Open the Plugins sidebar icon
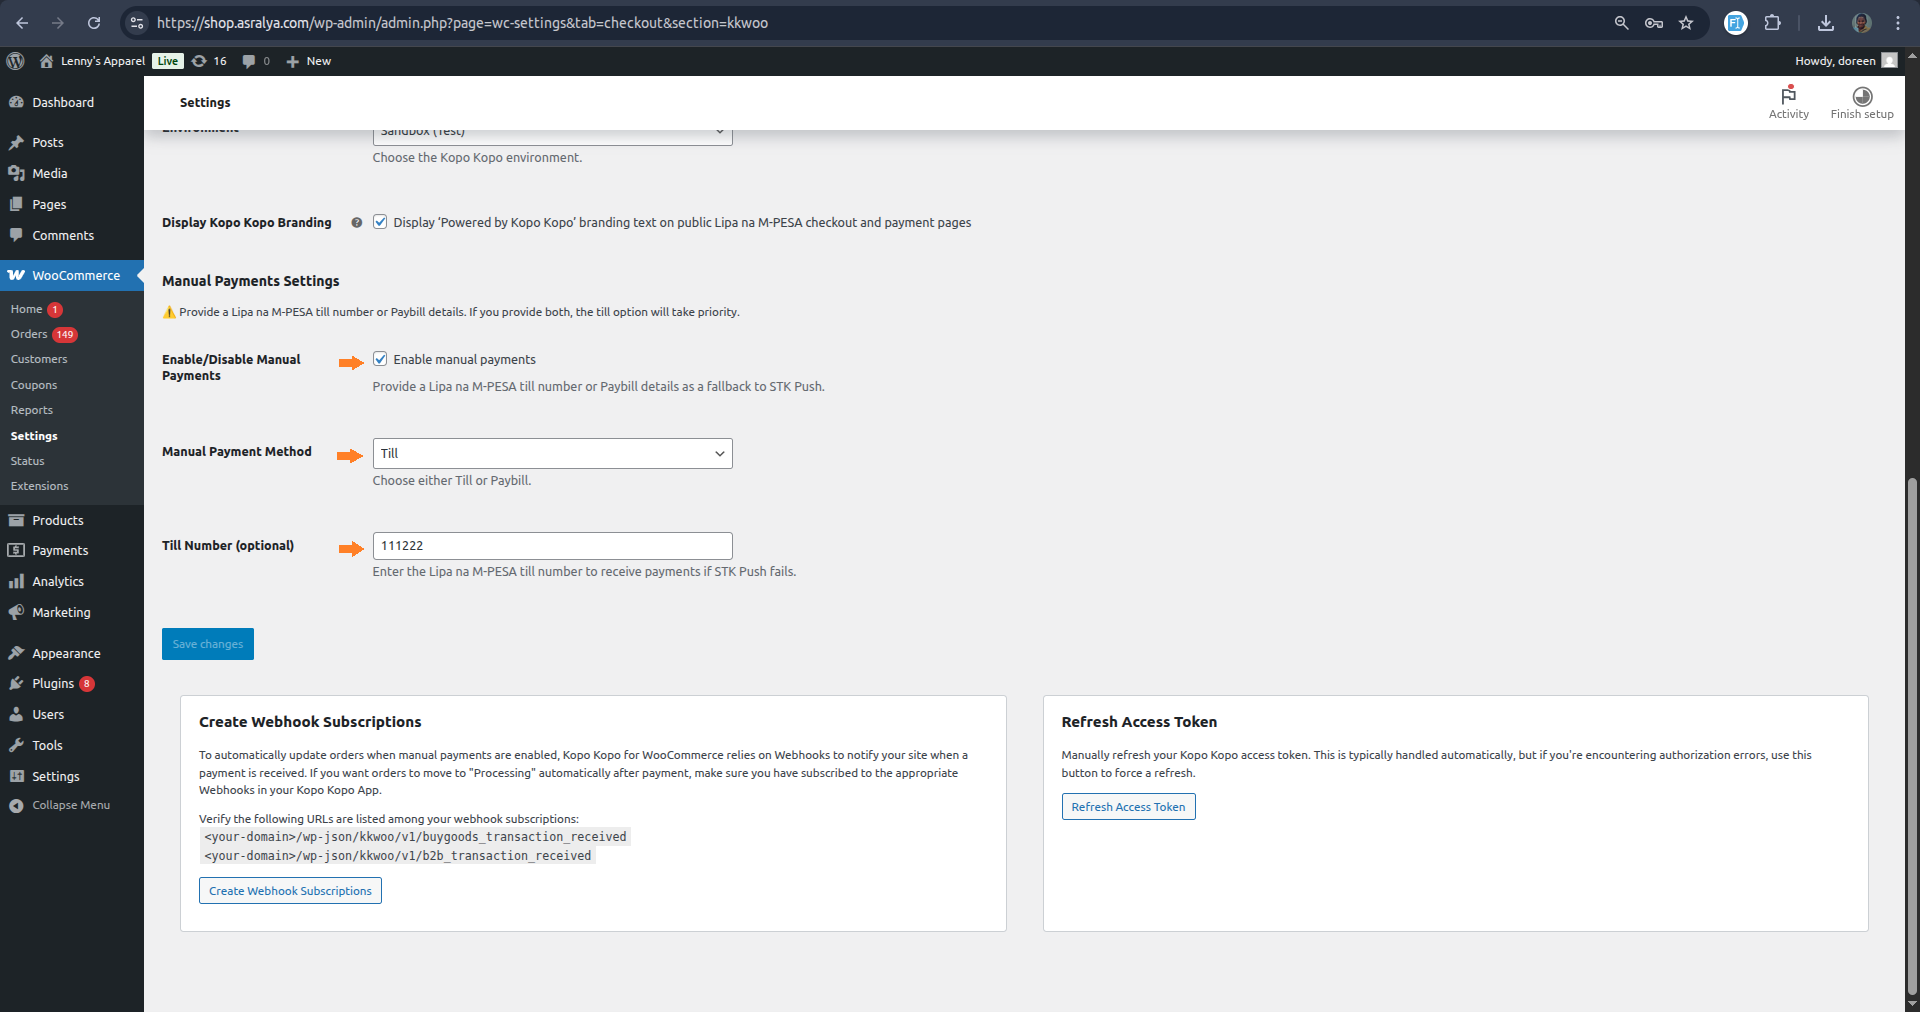Screen dimensions: 1920x1012 click(x=17, y=683)
